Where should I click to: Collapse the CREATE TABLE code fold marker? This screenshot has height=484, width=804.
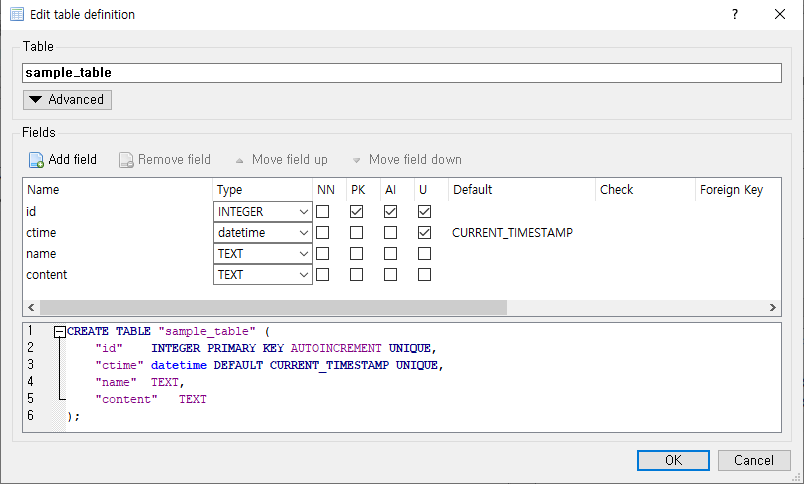tap(59, 332)
